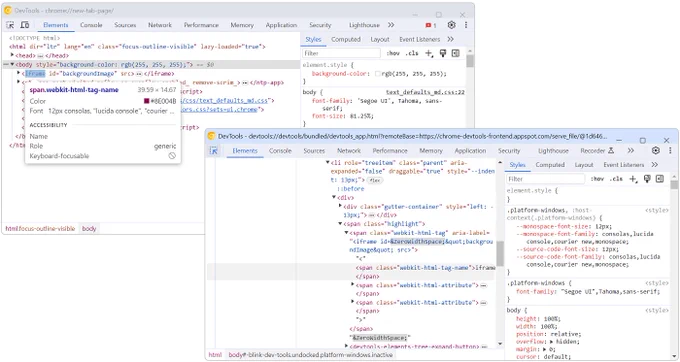Expand the iframe backgroundImage node

(x=19, y=73)
